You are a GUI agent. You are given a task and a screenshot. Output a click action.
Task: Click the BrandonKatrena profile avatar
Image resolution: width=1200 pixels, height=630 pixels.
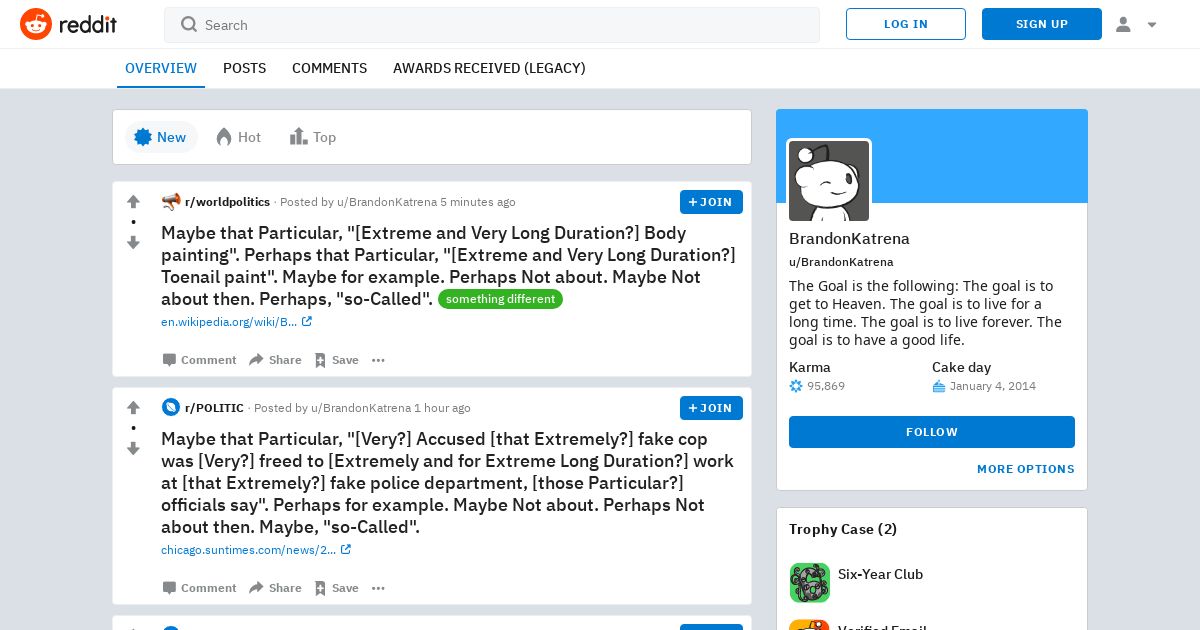(x=829, y=181)
